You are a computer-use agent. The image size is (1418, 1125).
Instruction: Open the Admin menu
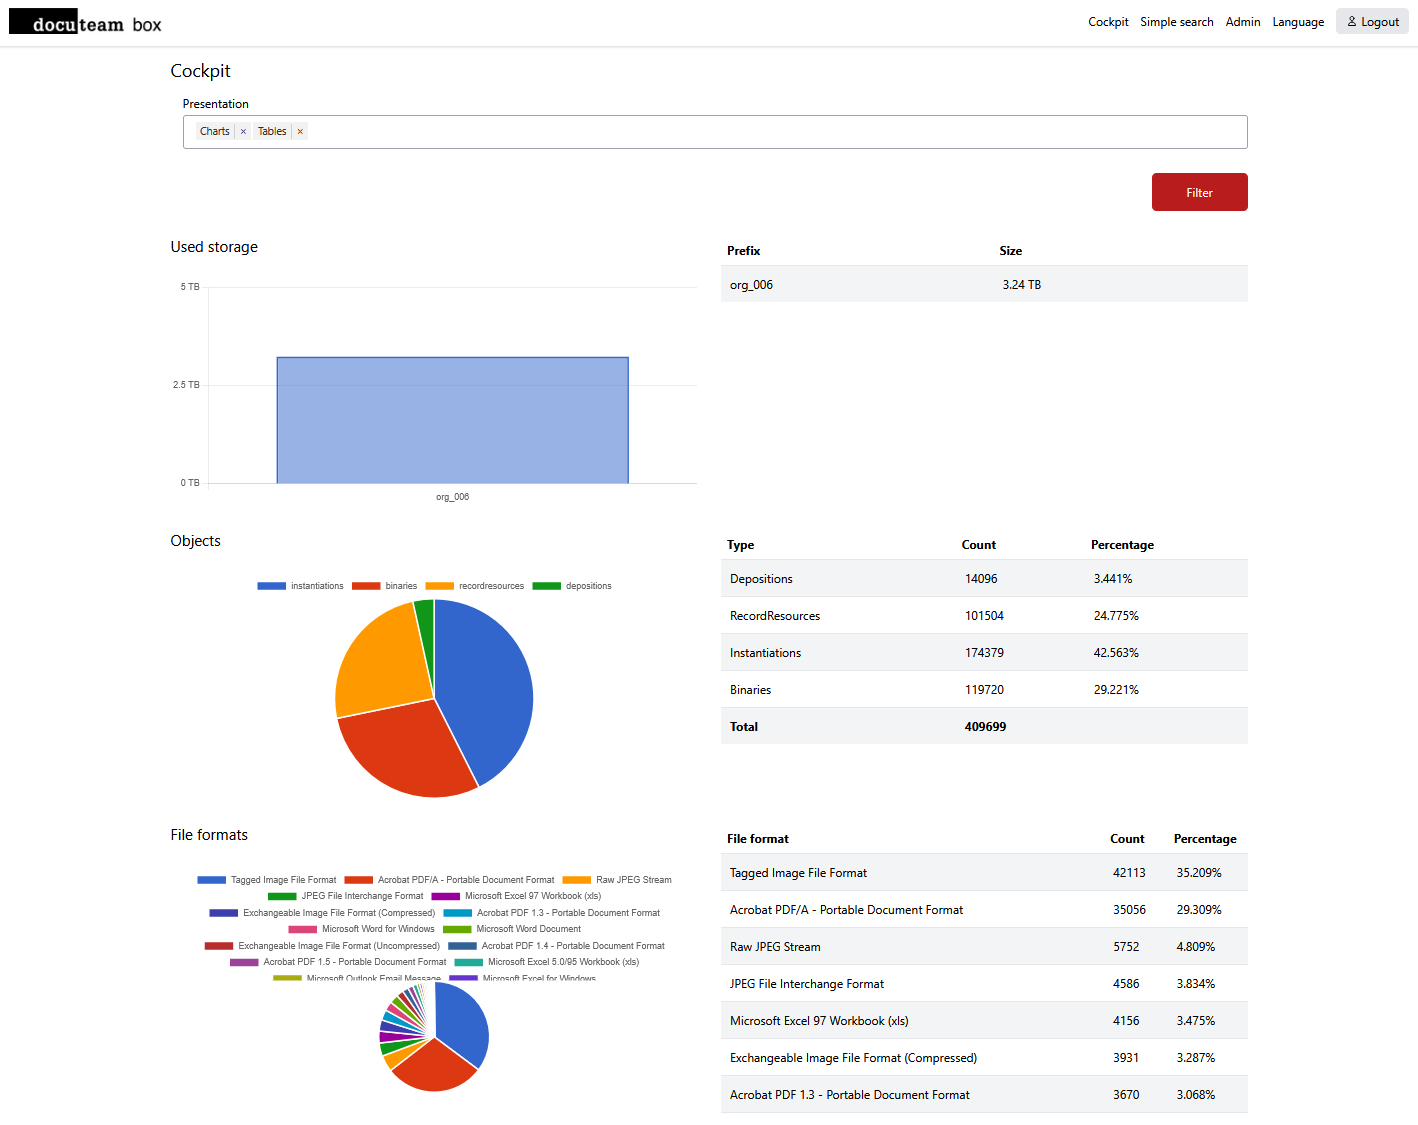tap(1242, 22)
